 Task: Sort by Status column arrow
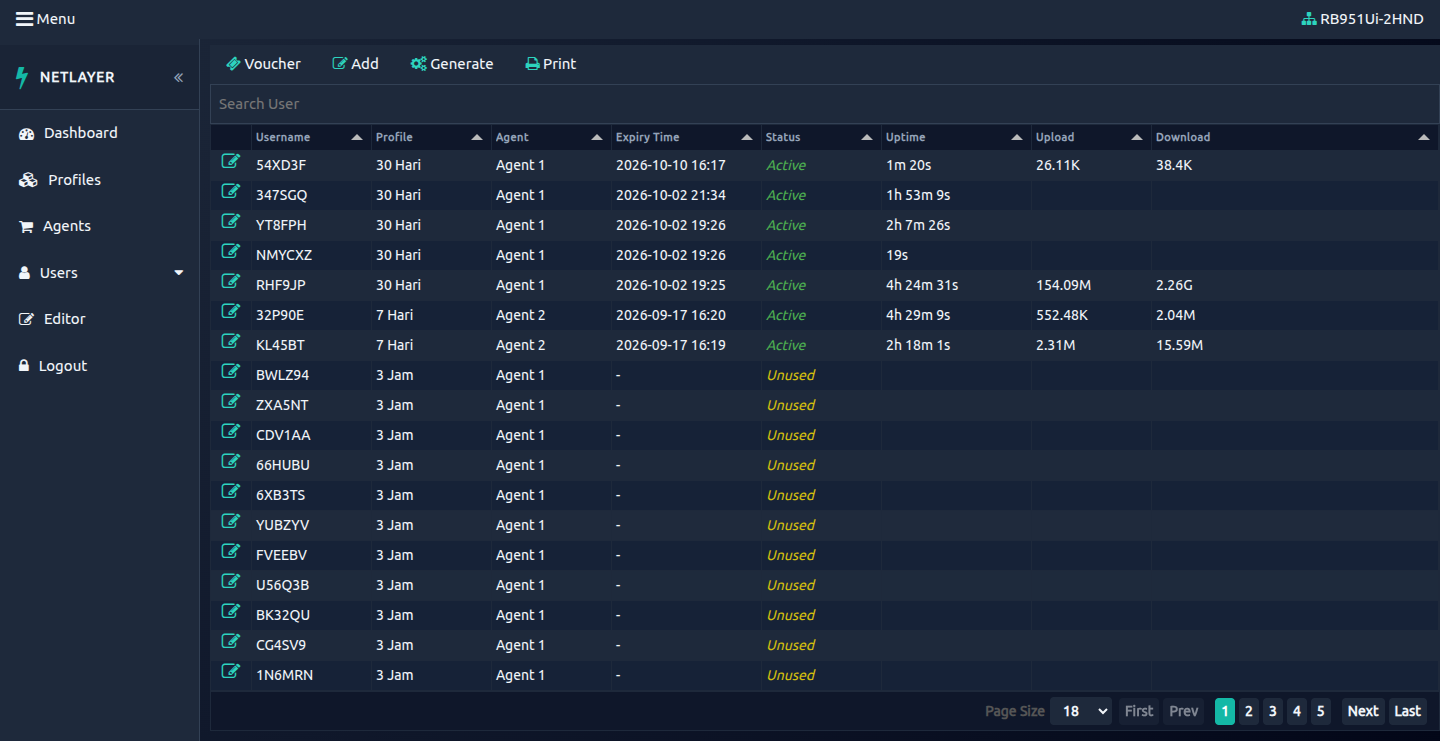coord(867,137)
